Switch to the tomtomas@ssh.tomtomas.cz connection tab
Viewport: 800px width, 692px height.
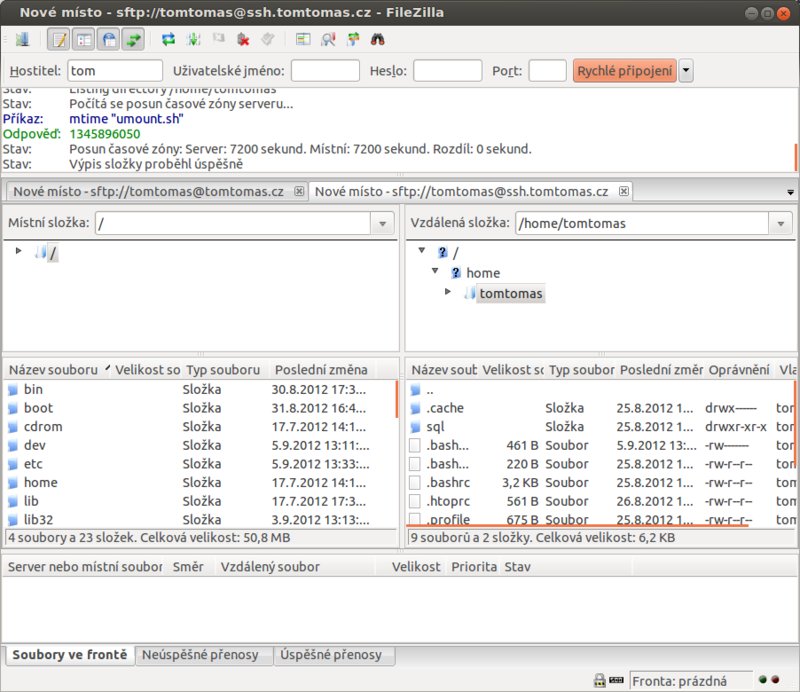pyautogui.click(x=461, y=191)
